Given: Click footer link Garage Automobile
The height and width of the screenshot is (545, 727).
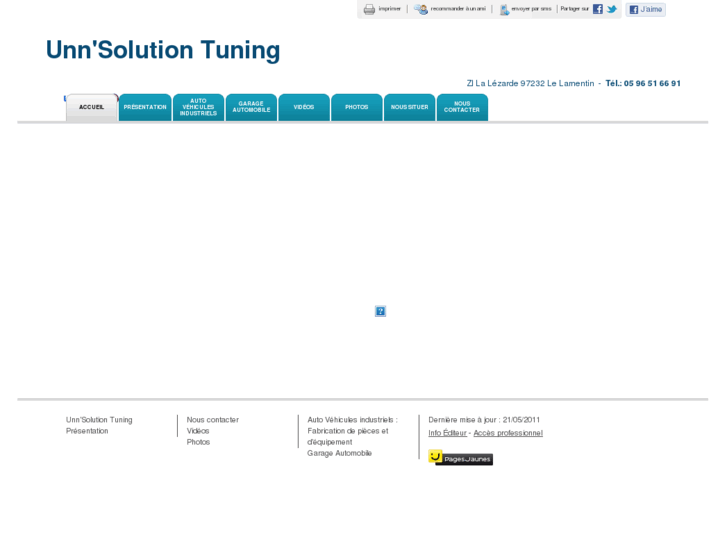Looking at the screenshot, I should [x=339, y=453].
